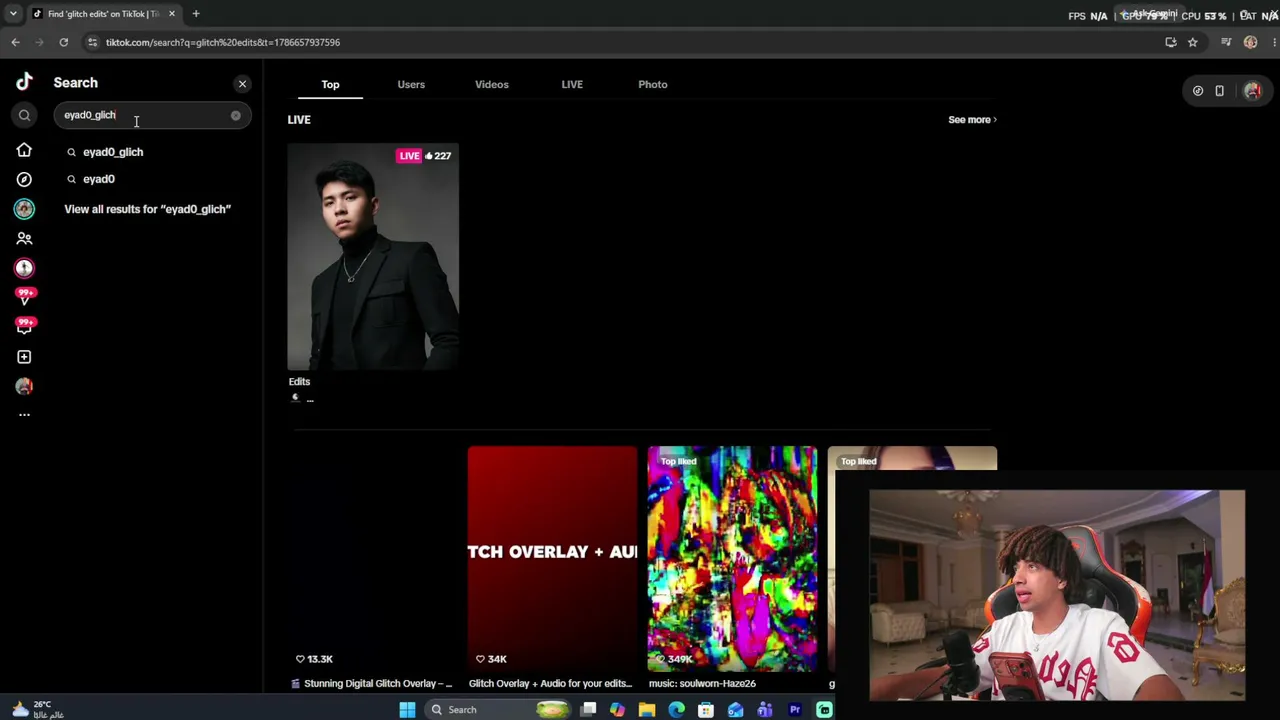Go back with the browser back arrow
Viewport: 1280px width, 720px height.
(x=15, y=42)
